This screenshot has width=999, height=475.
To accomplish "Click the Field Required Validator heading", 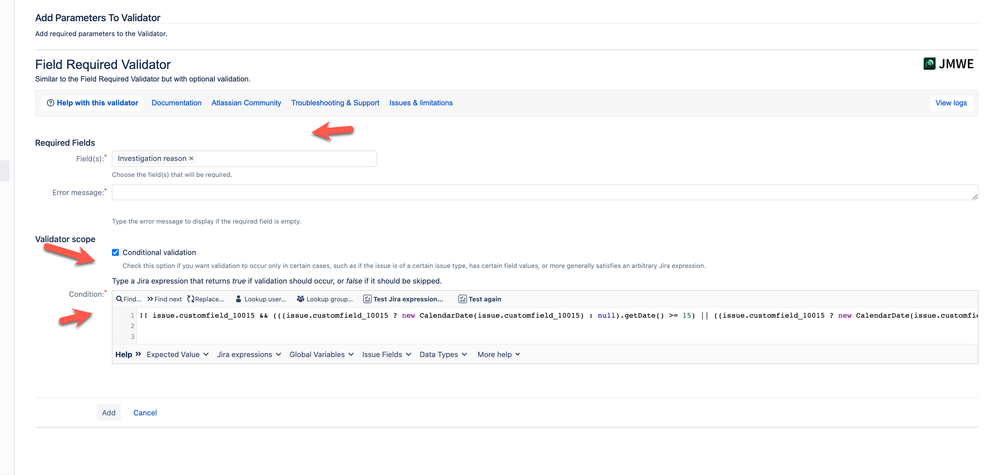I will coord(103,64).
